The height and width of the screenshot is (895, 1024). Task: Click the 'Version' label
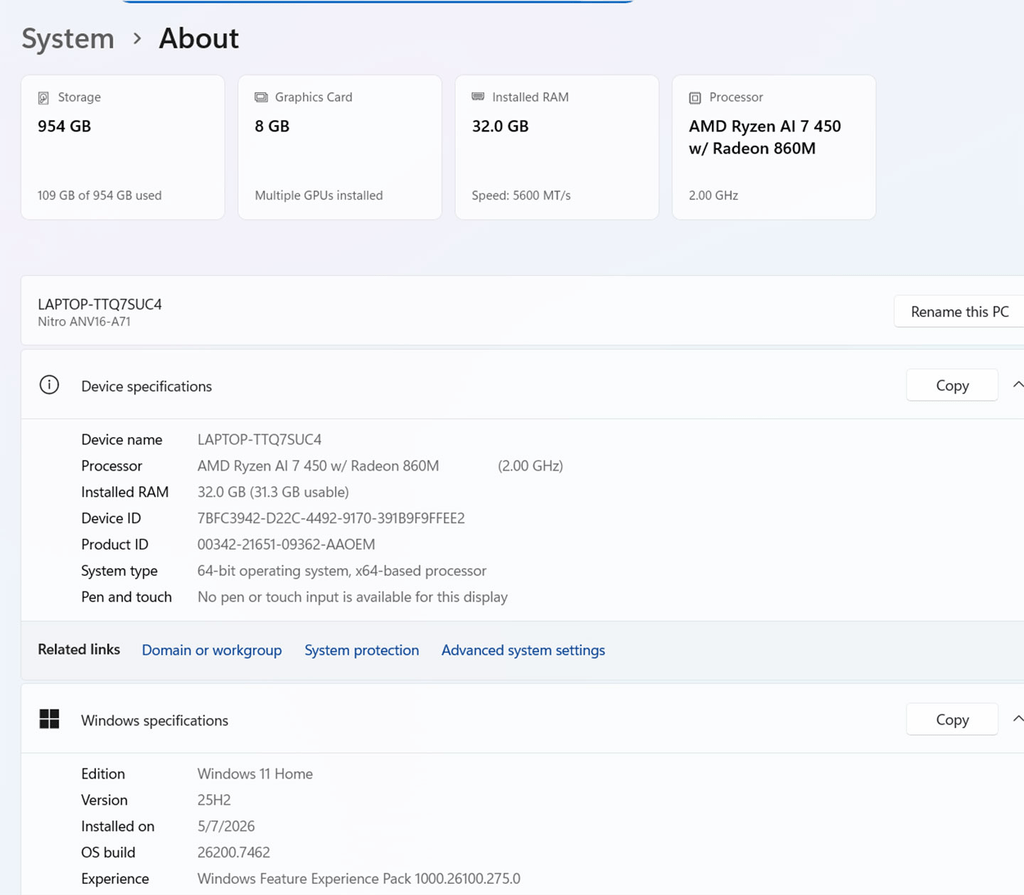(x=104, y=800)
